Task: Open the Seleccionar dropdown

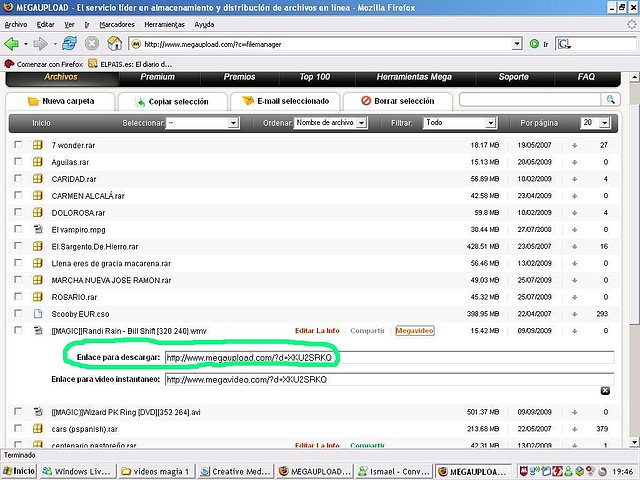Action: click(x=202, y=123)
